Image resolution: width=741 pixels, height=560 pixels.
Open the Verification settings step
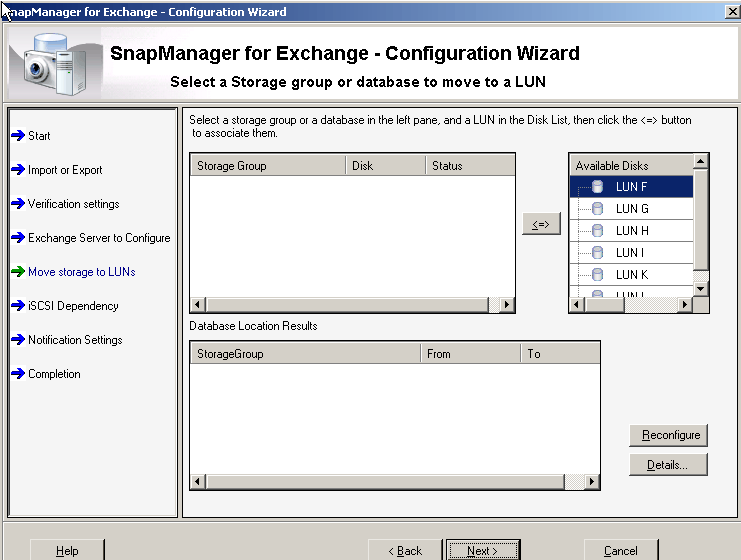pyautogui.click(x=74, y=204)
